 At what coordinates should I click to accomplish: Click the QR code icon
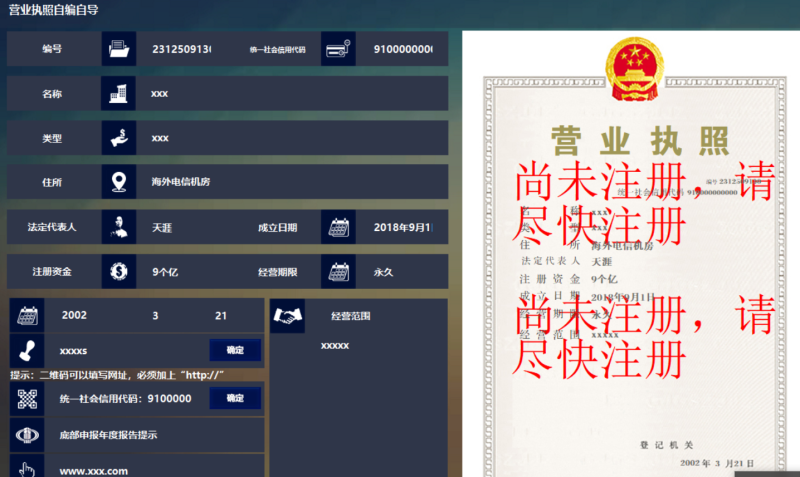[x=27, y=399]
